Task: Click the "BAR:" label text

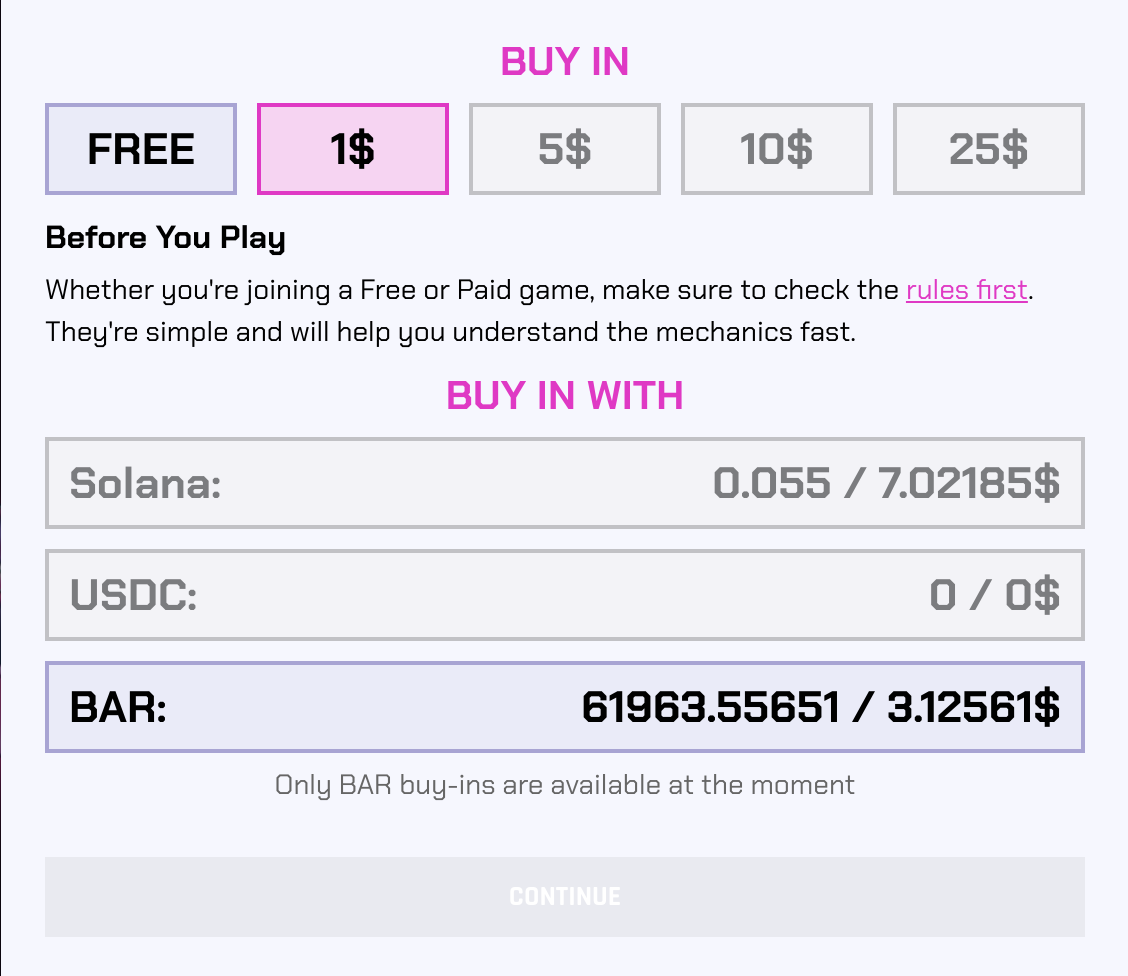Action: click(x=118, y=708)
